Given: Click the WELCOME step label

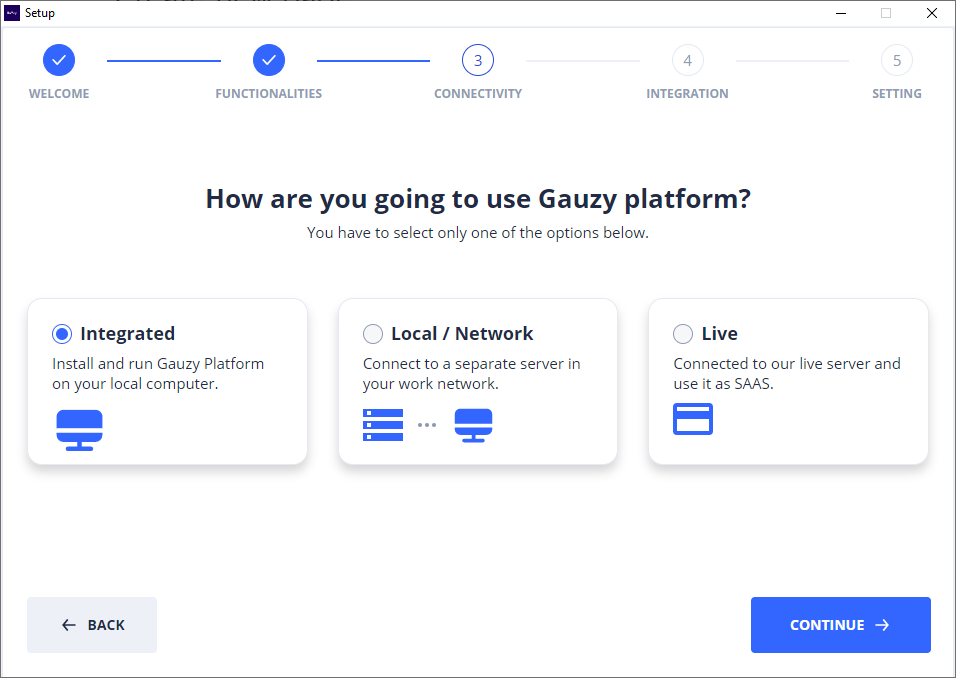Looking at the screenshot, I should [59, 94].
